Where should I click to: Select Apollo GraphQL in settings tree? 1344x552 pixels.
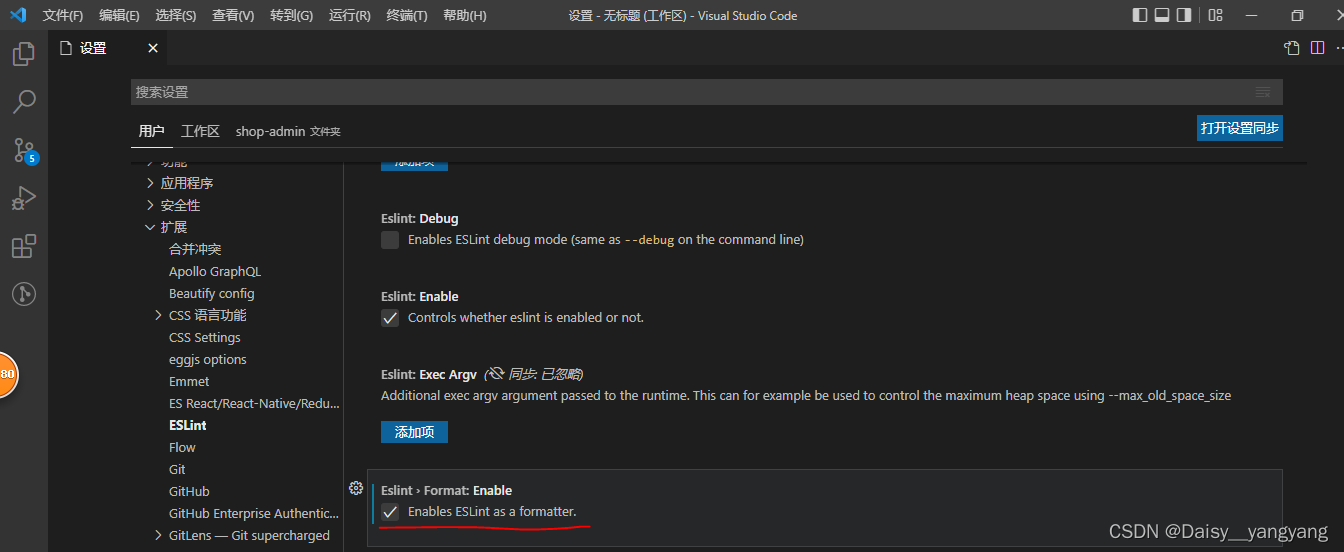click(x=215, y=271)
